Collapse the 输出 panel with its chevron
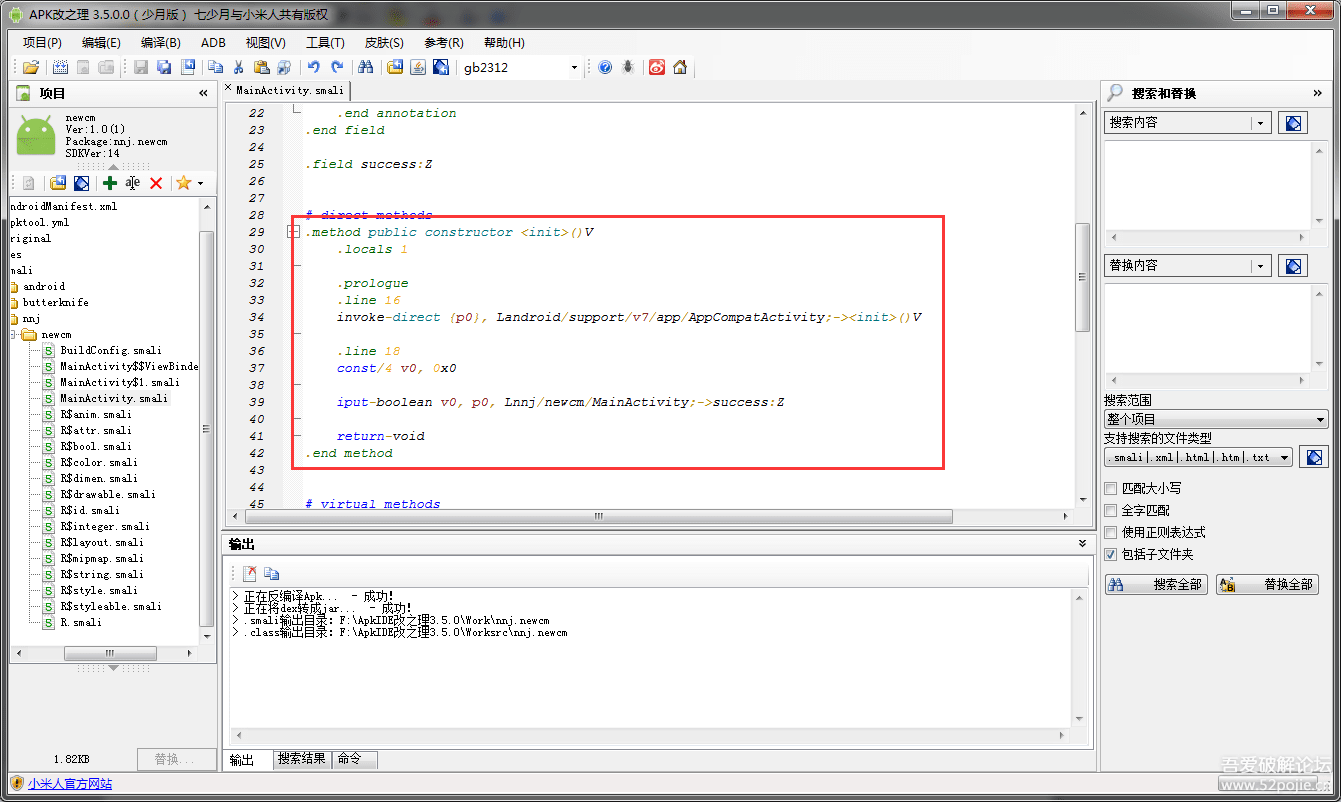The height and width of the screenshot is (802, 1341). 1082,543
